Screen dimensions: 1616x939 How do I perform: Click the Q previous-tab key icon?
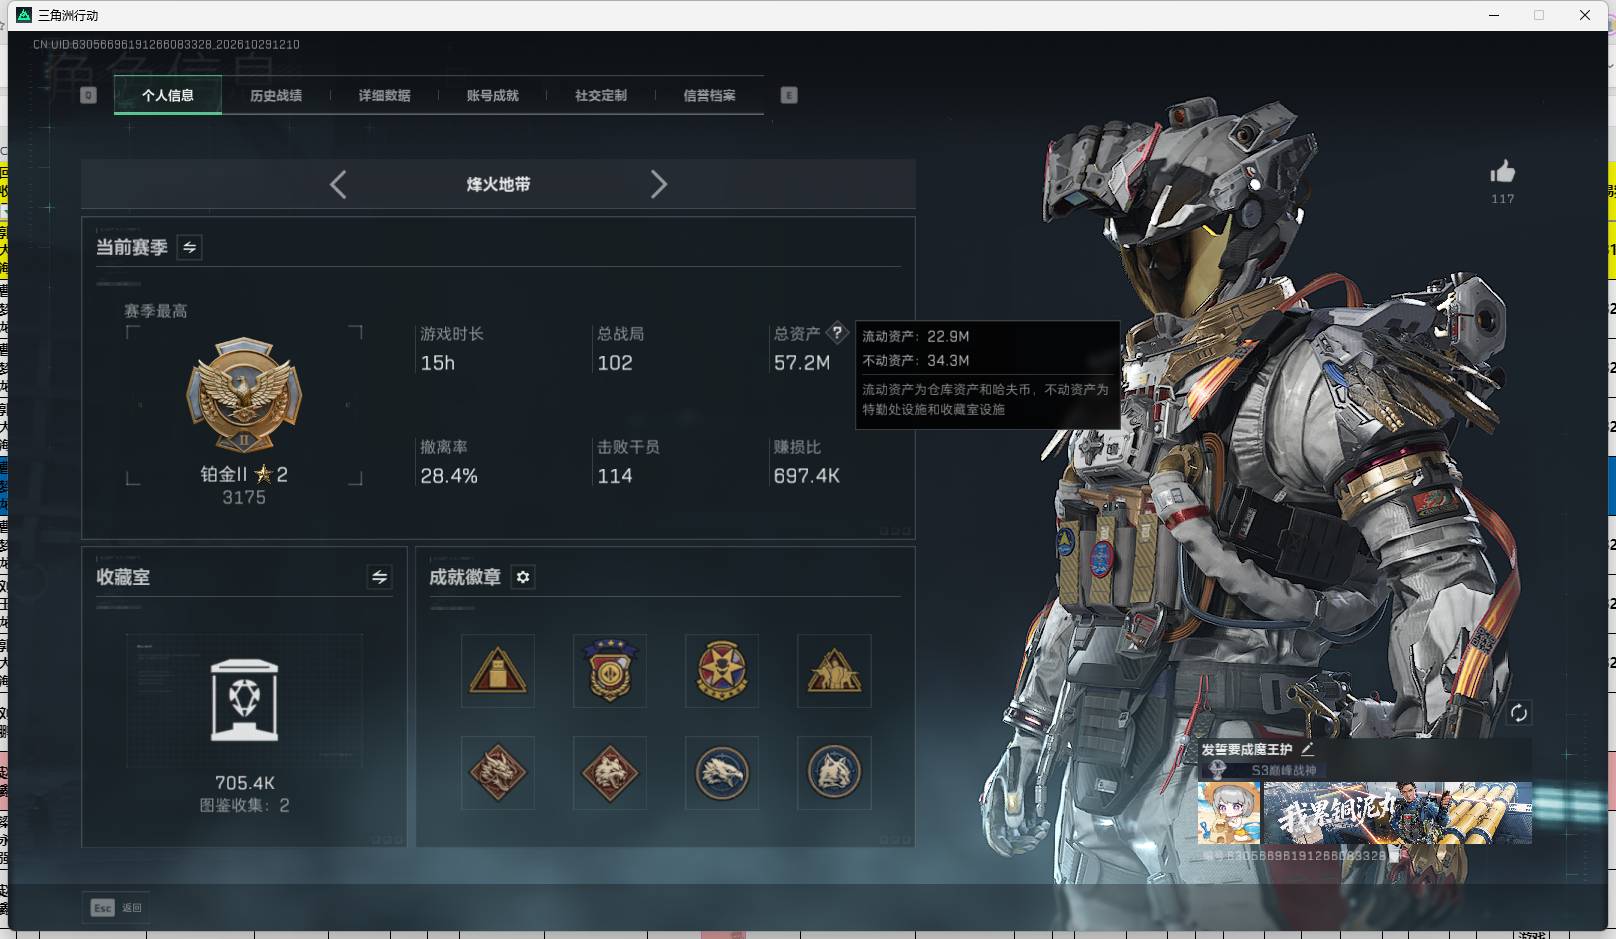coord(89,95)
